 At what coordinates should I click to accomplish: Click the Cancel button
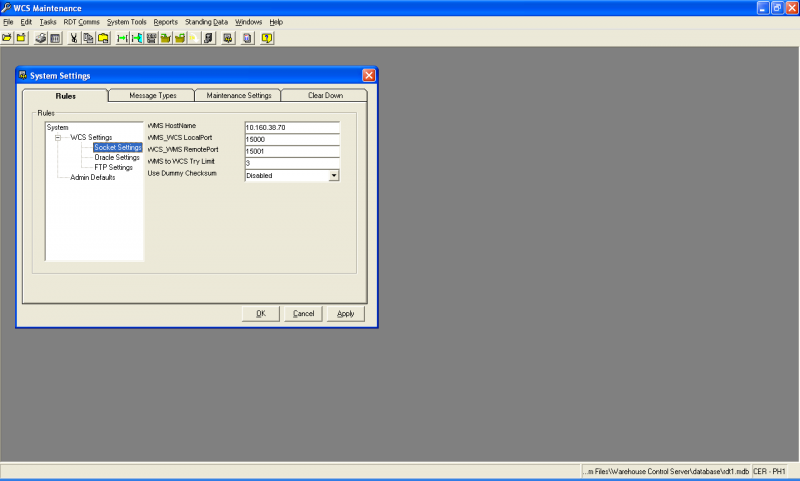coord(303,314)
